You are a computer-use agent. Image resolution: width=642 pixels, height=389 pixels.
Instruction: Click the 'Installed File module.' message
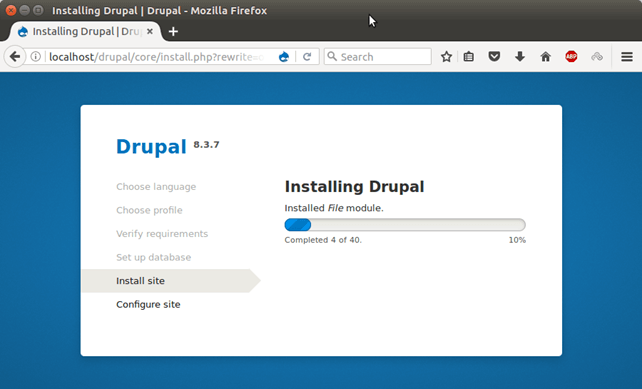[334, 208]
